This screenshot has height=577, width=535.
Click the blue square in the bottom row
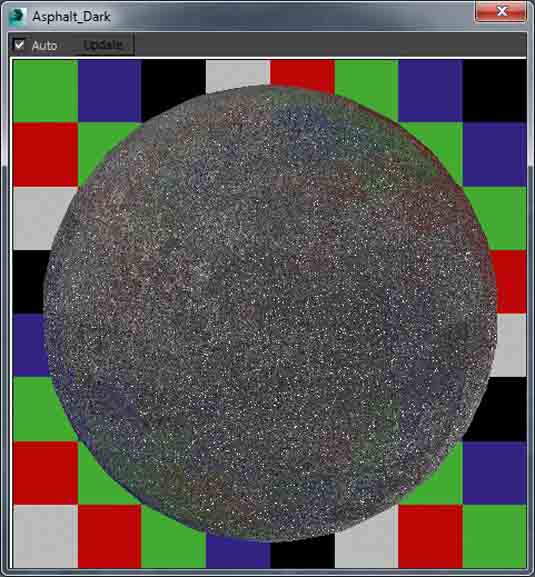238,552
